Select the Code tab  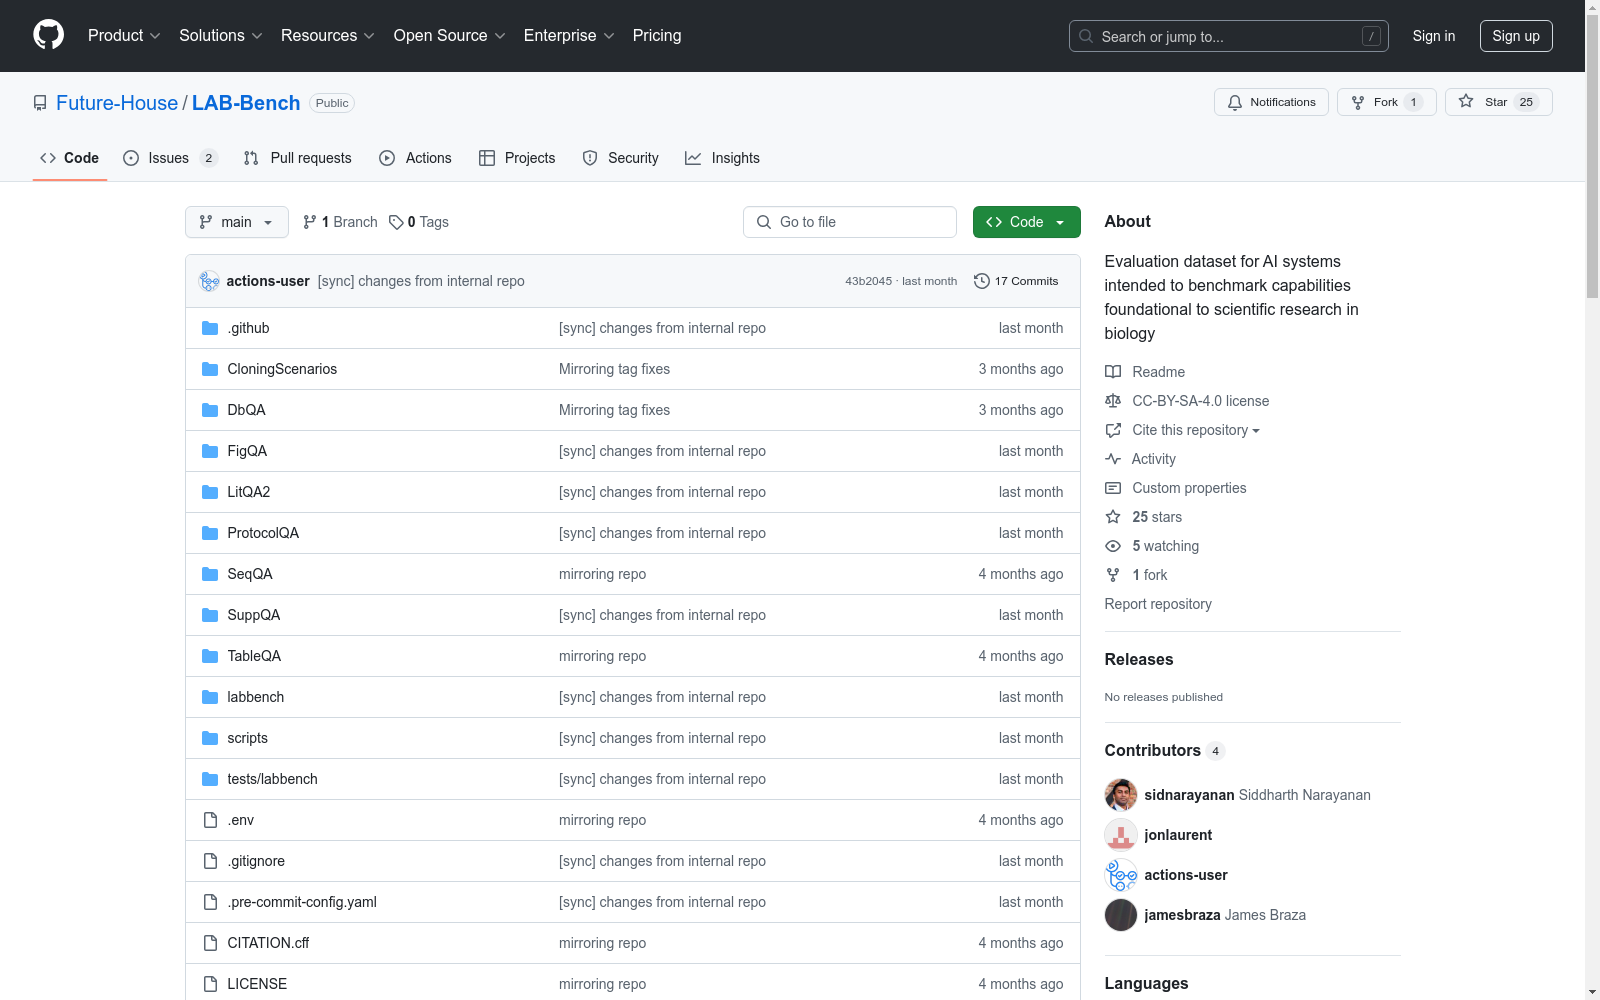(x=70, y=158)
